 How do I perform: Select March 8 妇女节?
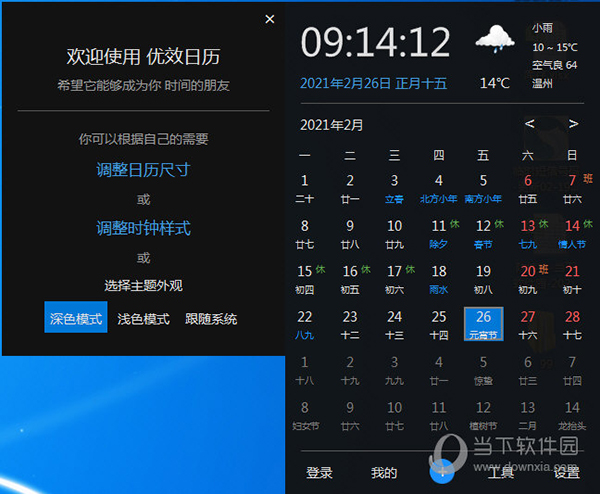(x=305, y=416)
